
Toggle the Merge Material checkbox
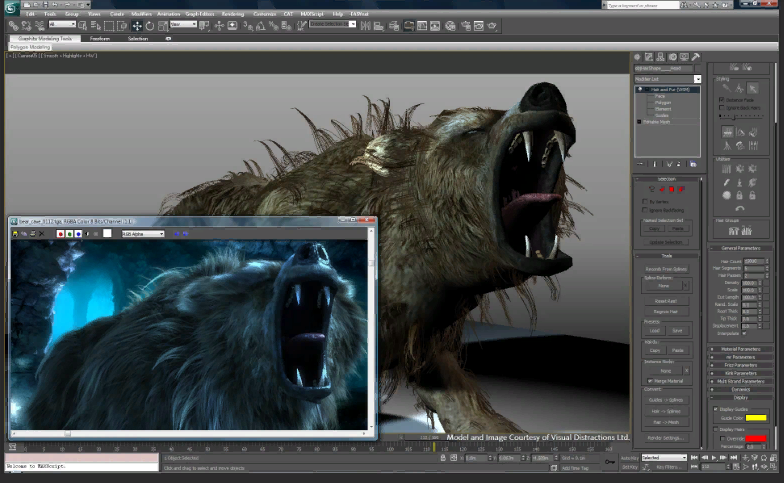point(650,381)
